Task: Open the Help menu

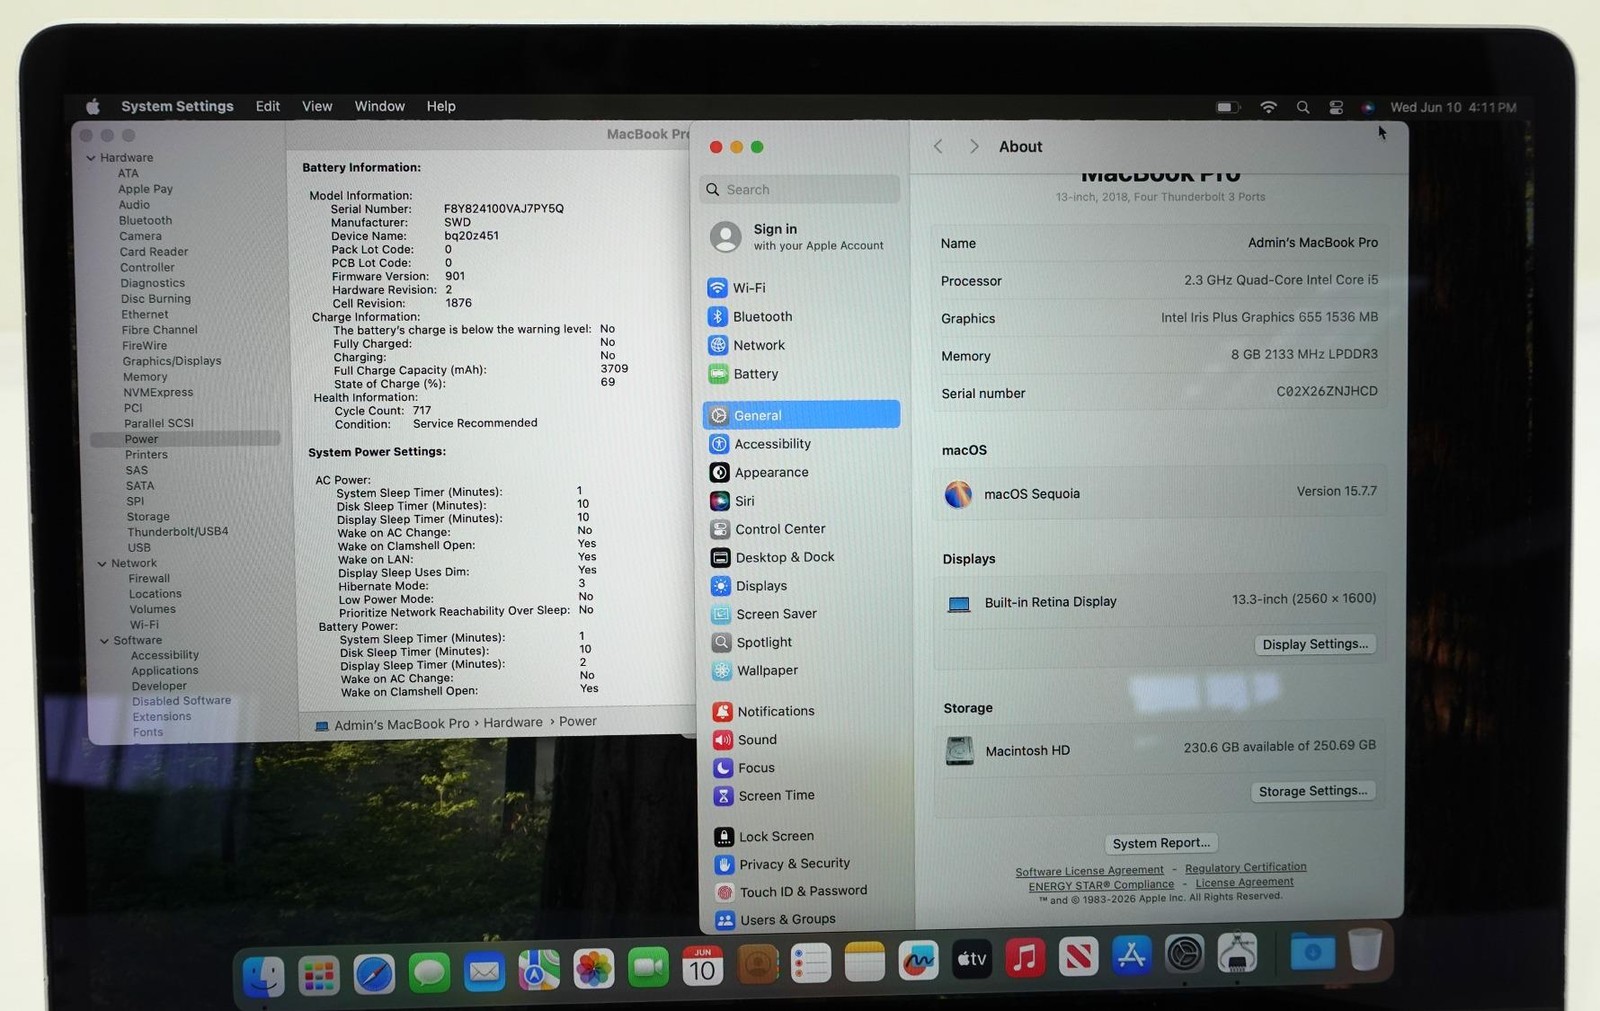Action: [441, 106]
